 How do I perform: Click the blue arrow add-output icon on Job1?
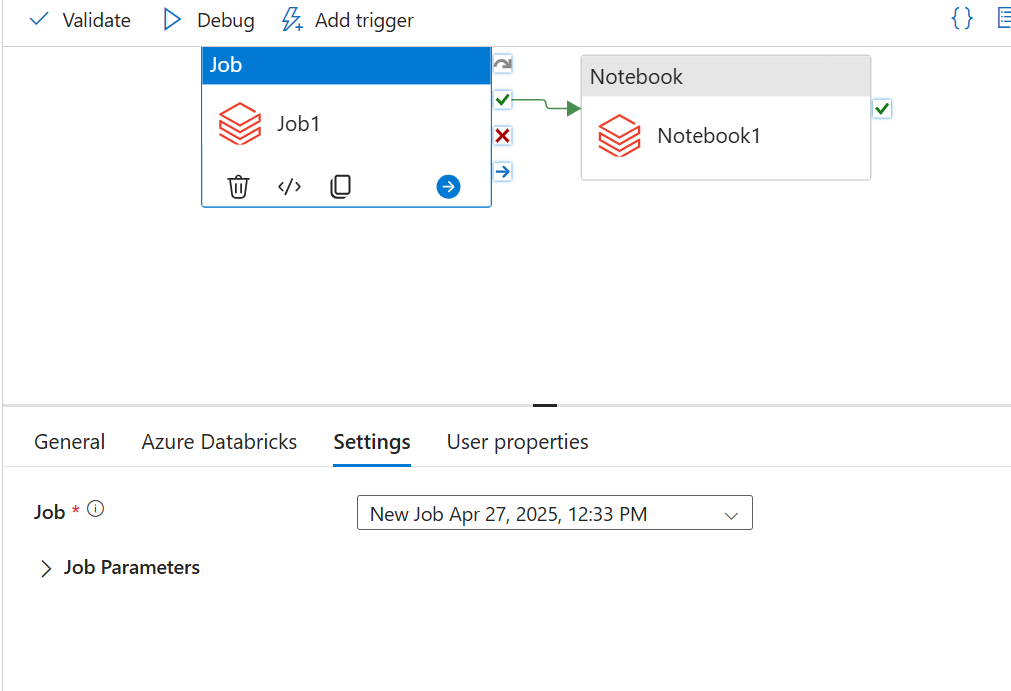449,187
